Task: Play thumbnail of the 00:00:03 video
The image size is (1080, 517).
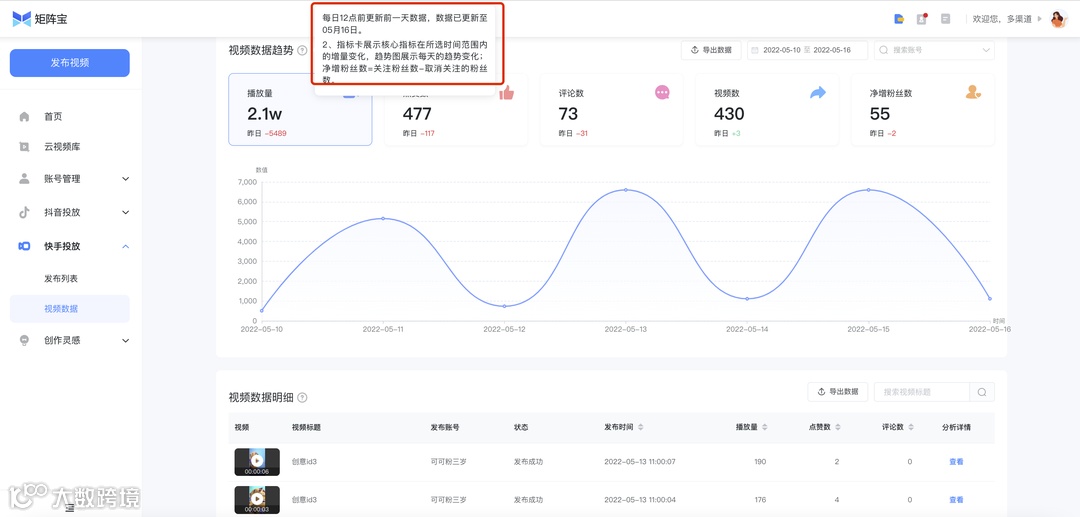Action: [x=257, y=500]
